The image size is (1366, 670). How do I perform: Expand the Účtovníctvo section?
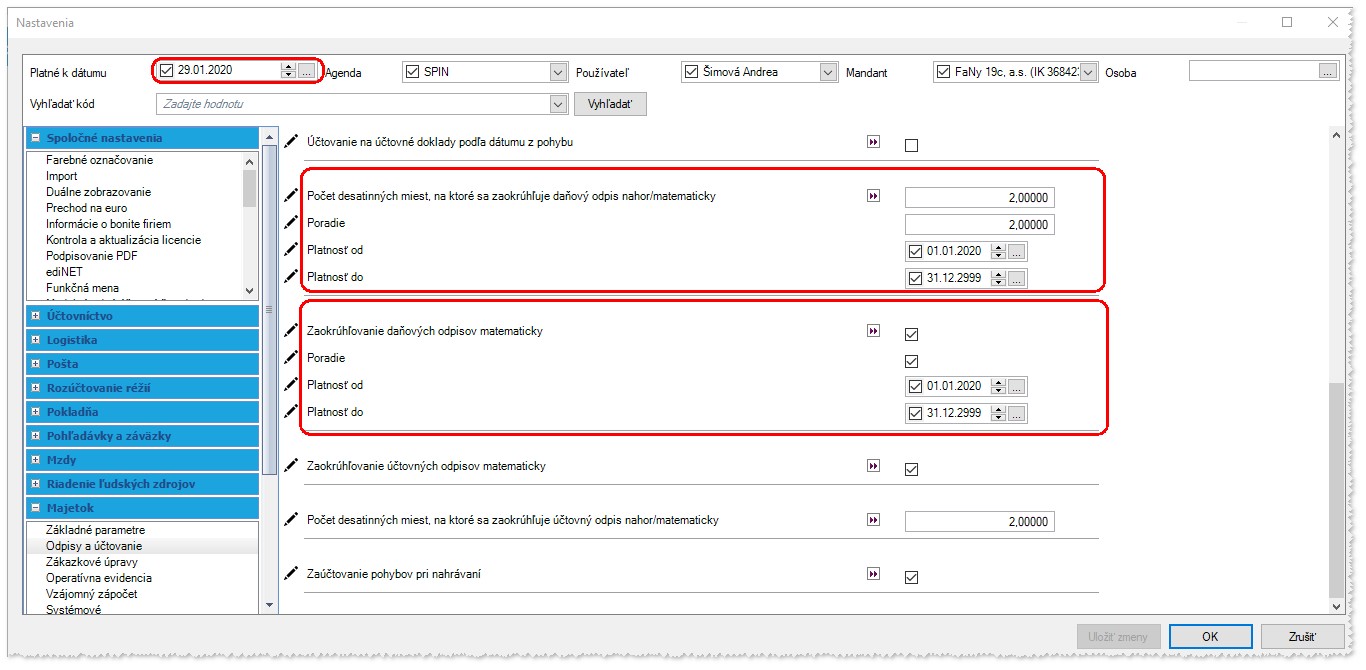click(36, 316)
